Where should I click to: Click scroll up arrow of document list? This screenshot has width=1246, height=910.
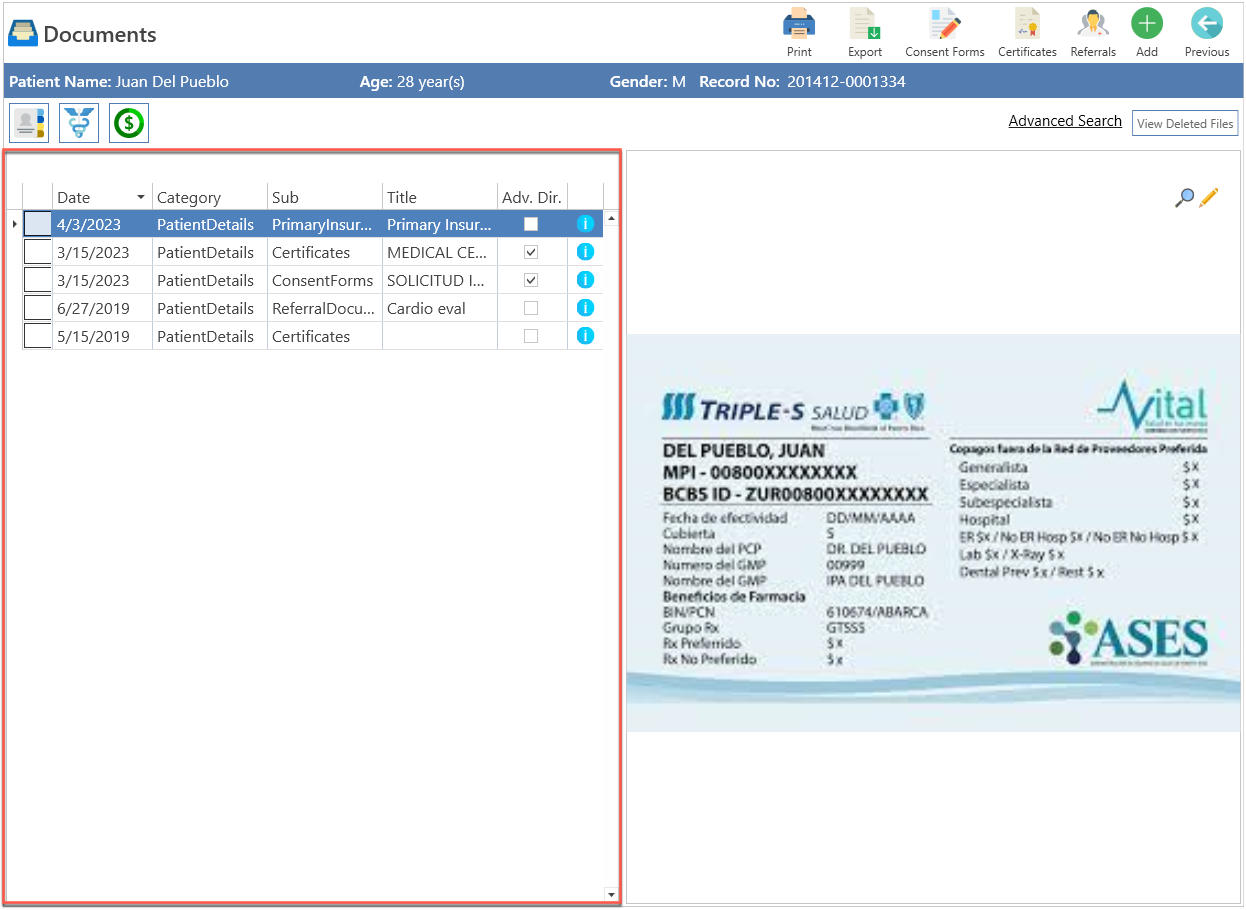pyautogui.click(x=611, y=217)
